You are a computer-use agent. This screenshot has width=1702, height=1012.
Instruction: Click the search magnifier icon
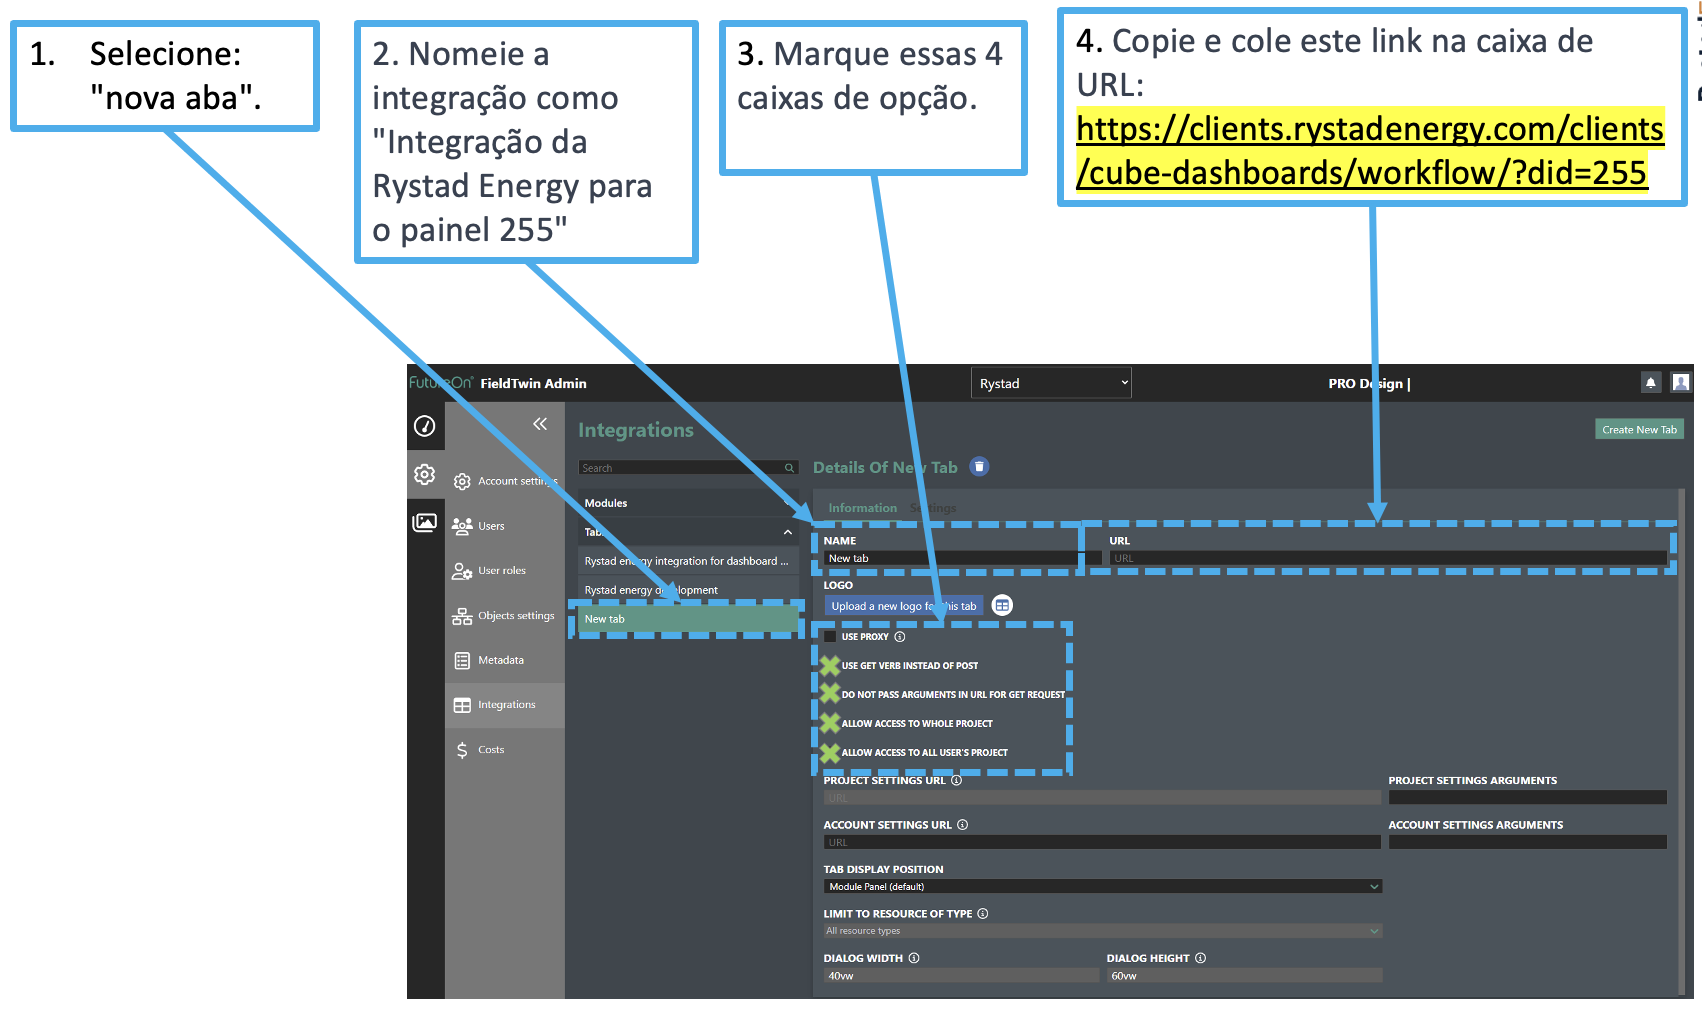tap(789, 468)
